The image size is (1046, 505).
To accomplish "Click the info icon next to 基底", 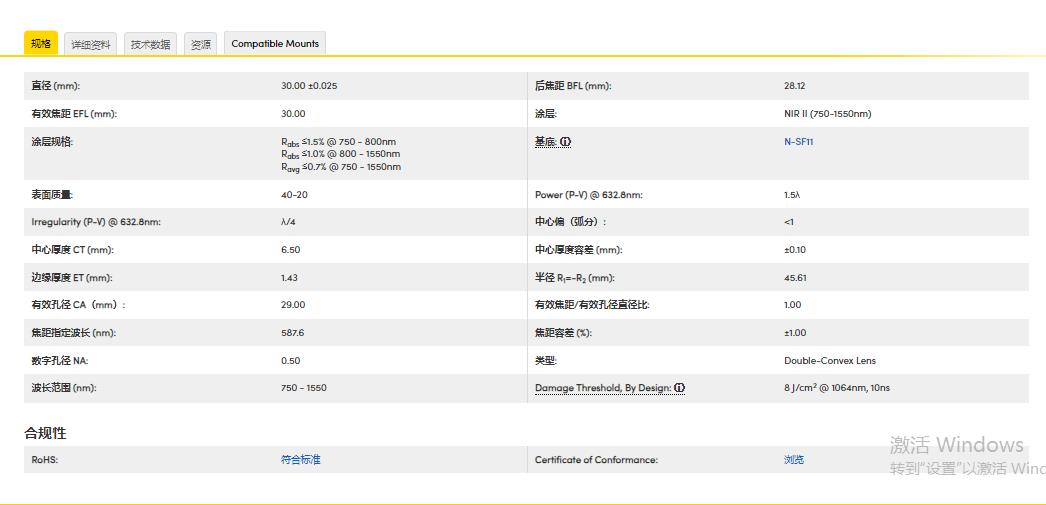I will point(566,142).
